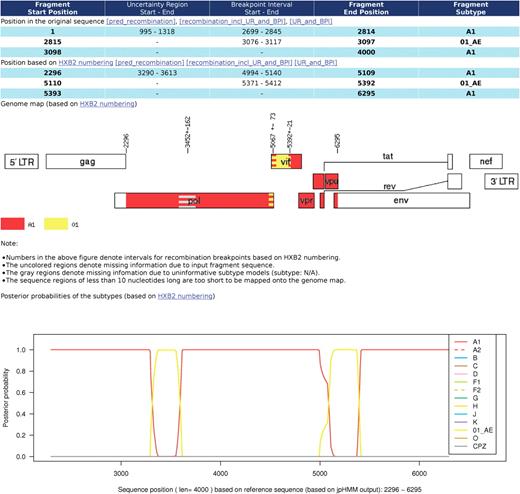Pick the red A1 legend swatch below genome map
The width and height of the screenshot is (520, 494).
coord(13,224)
